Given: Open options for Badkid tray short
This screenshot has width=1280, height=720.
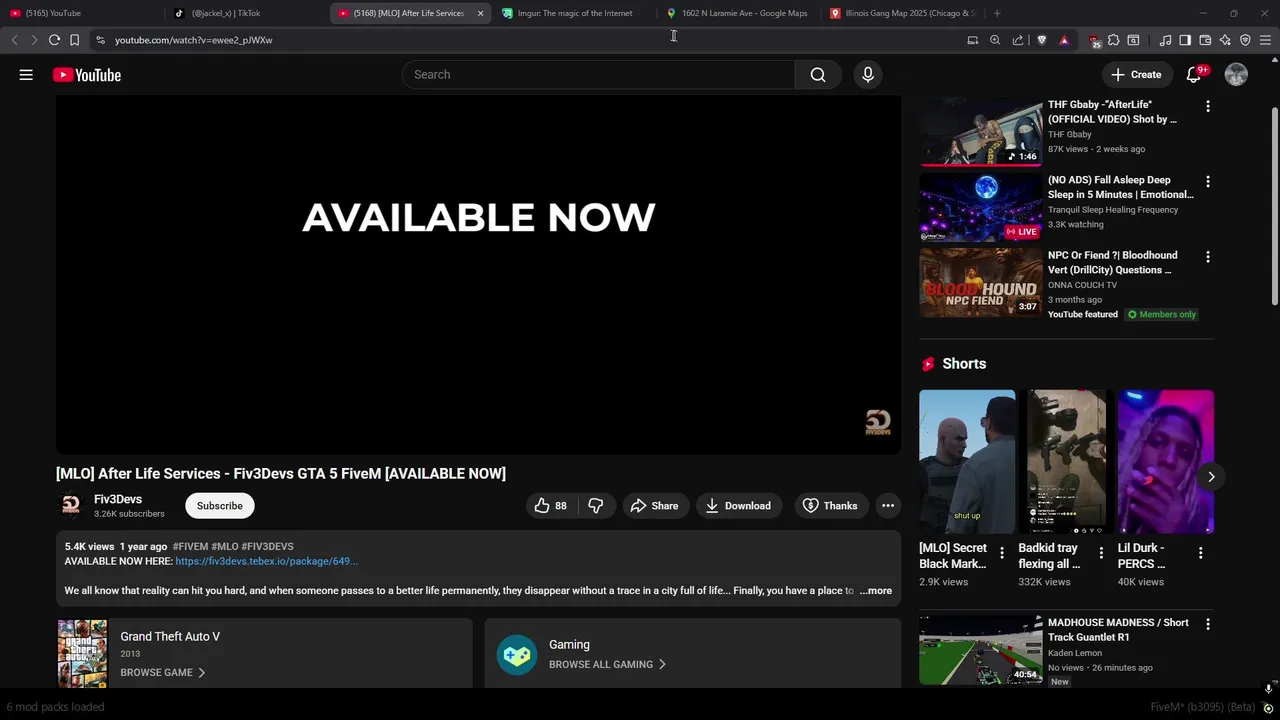Looking at the screenshot, I should [1101, 552].
